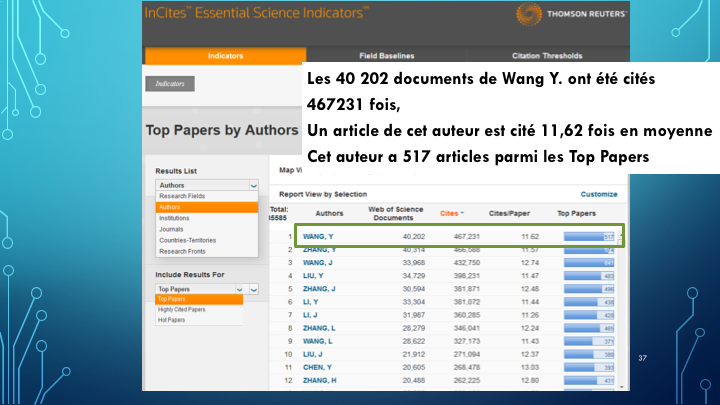Click LI, Y top papers bar
720x405 pixels.
[589, 302]
